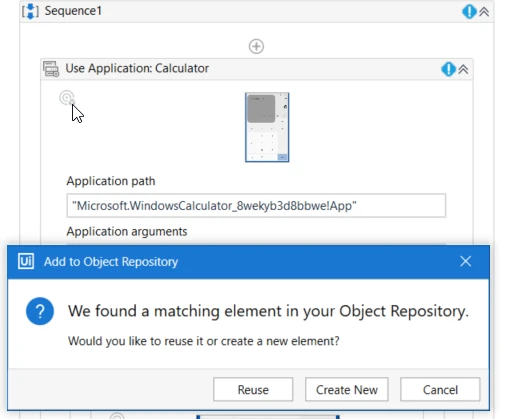Open the Calculator screenshot thumbnail
Viewport: 517px width, 419px height.
click(267, 127)
